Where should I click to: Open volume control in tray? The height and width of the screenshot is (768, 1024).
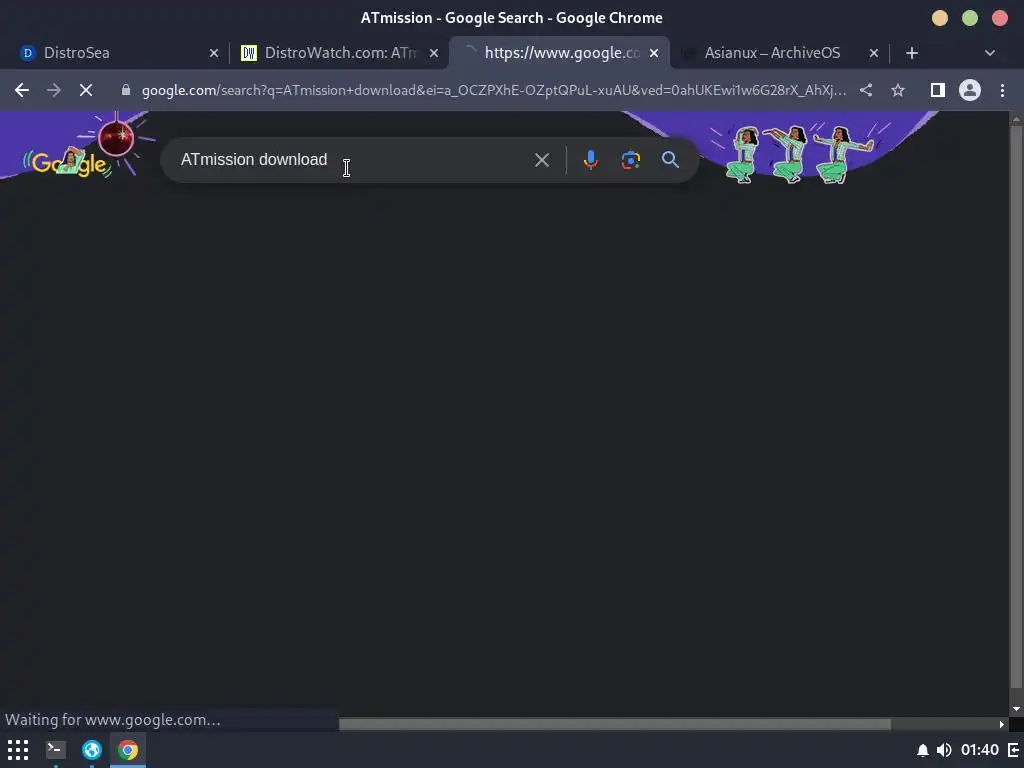[x=944, y=750]
